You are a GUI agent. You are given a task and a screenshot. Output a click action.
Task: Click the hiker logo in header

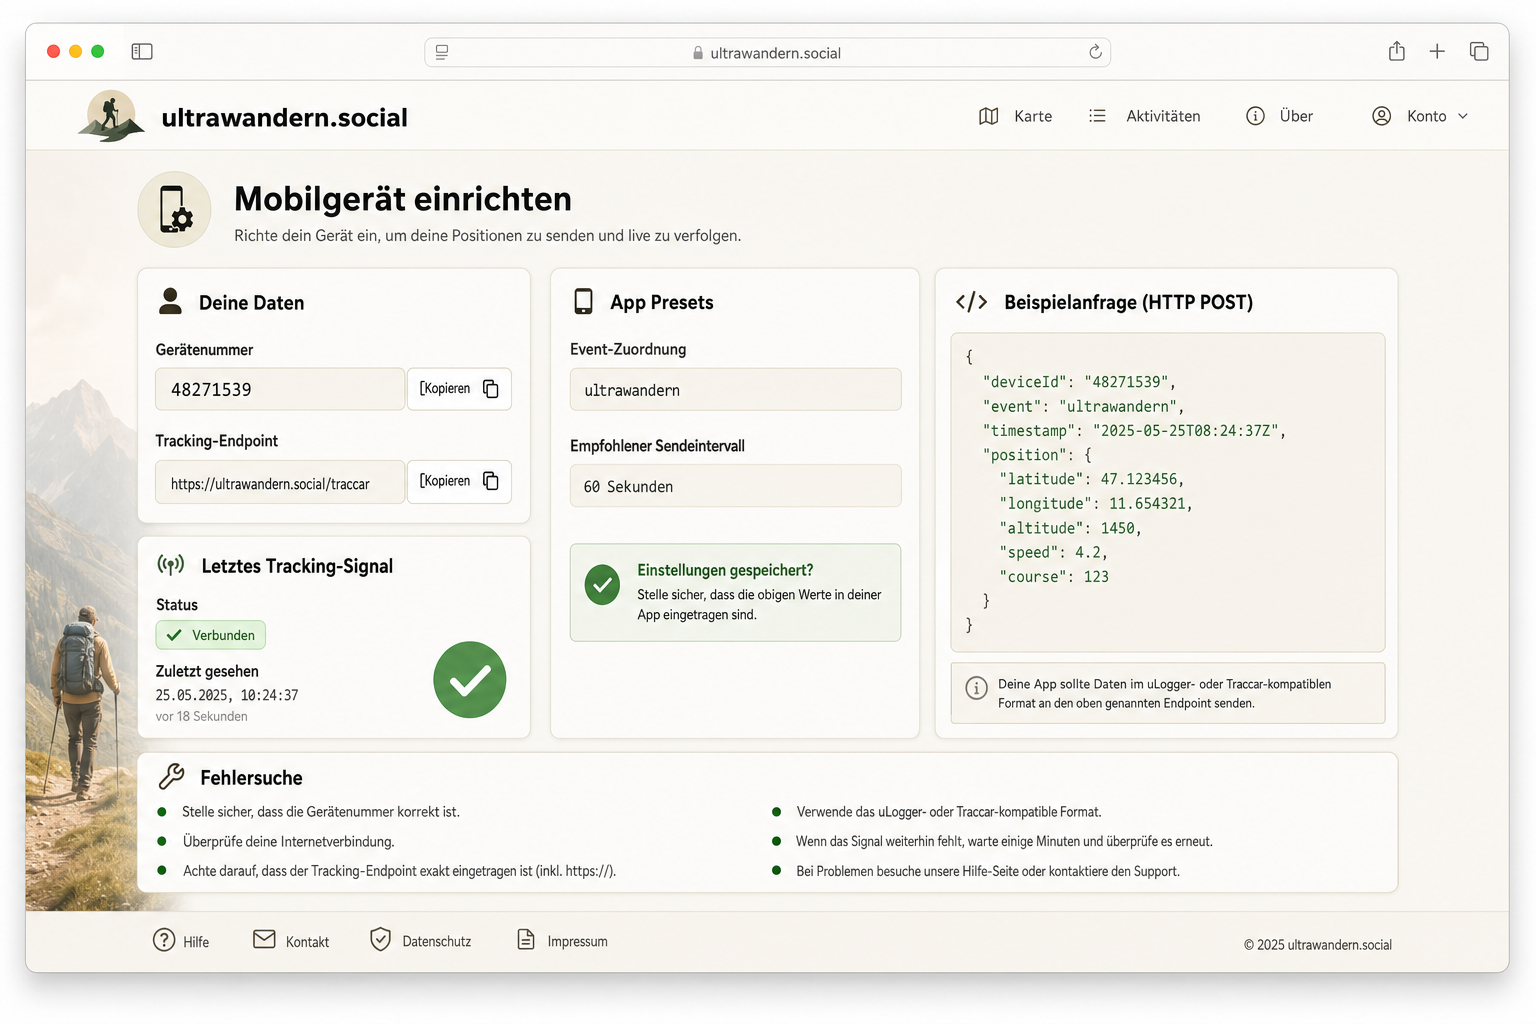(111, 116)
